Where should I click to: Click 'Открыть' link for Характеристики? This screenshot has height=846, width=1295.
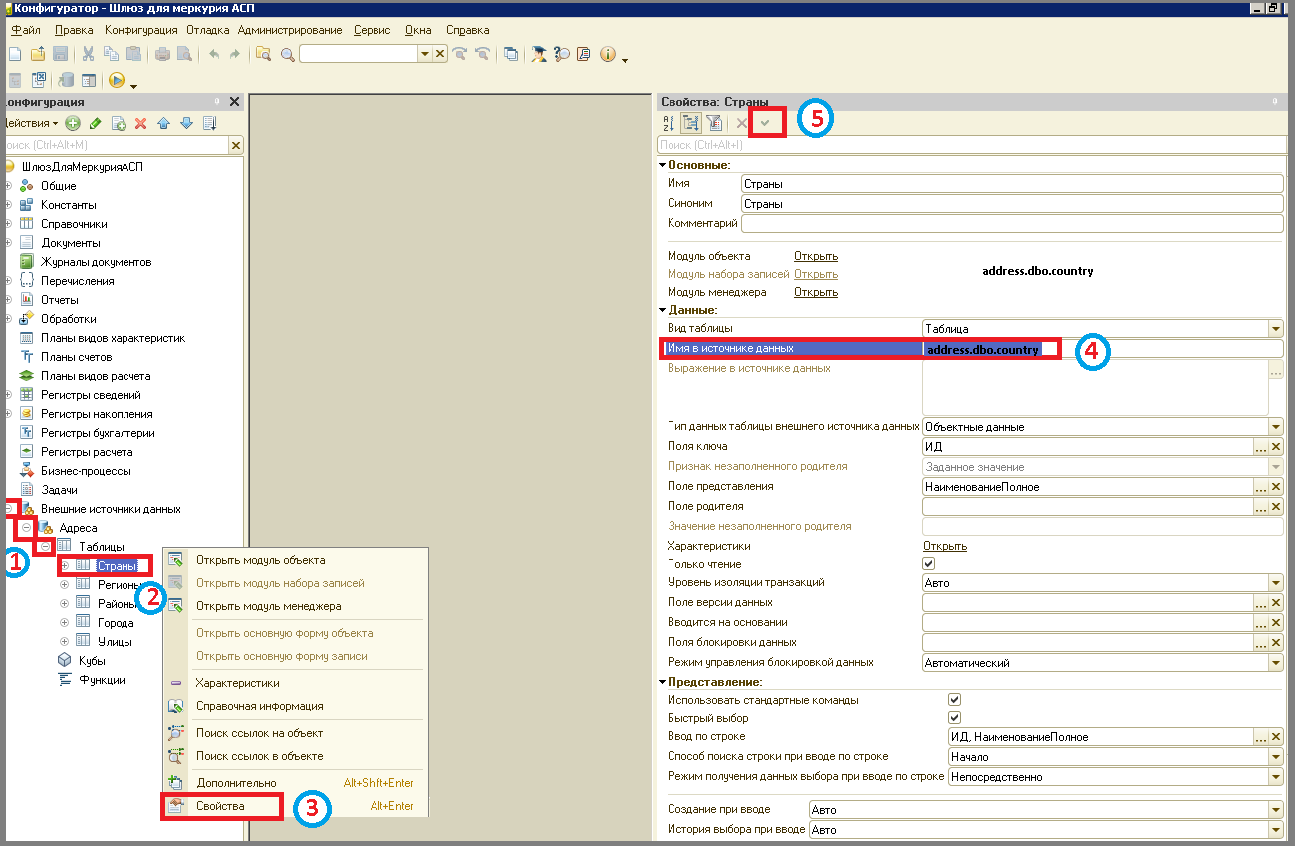[945, 546]
